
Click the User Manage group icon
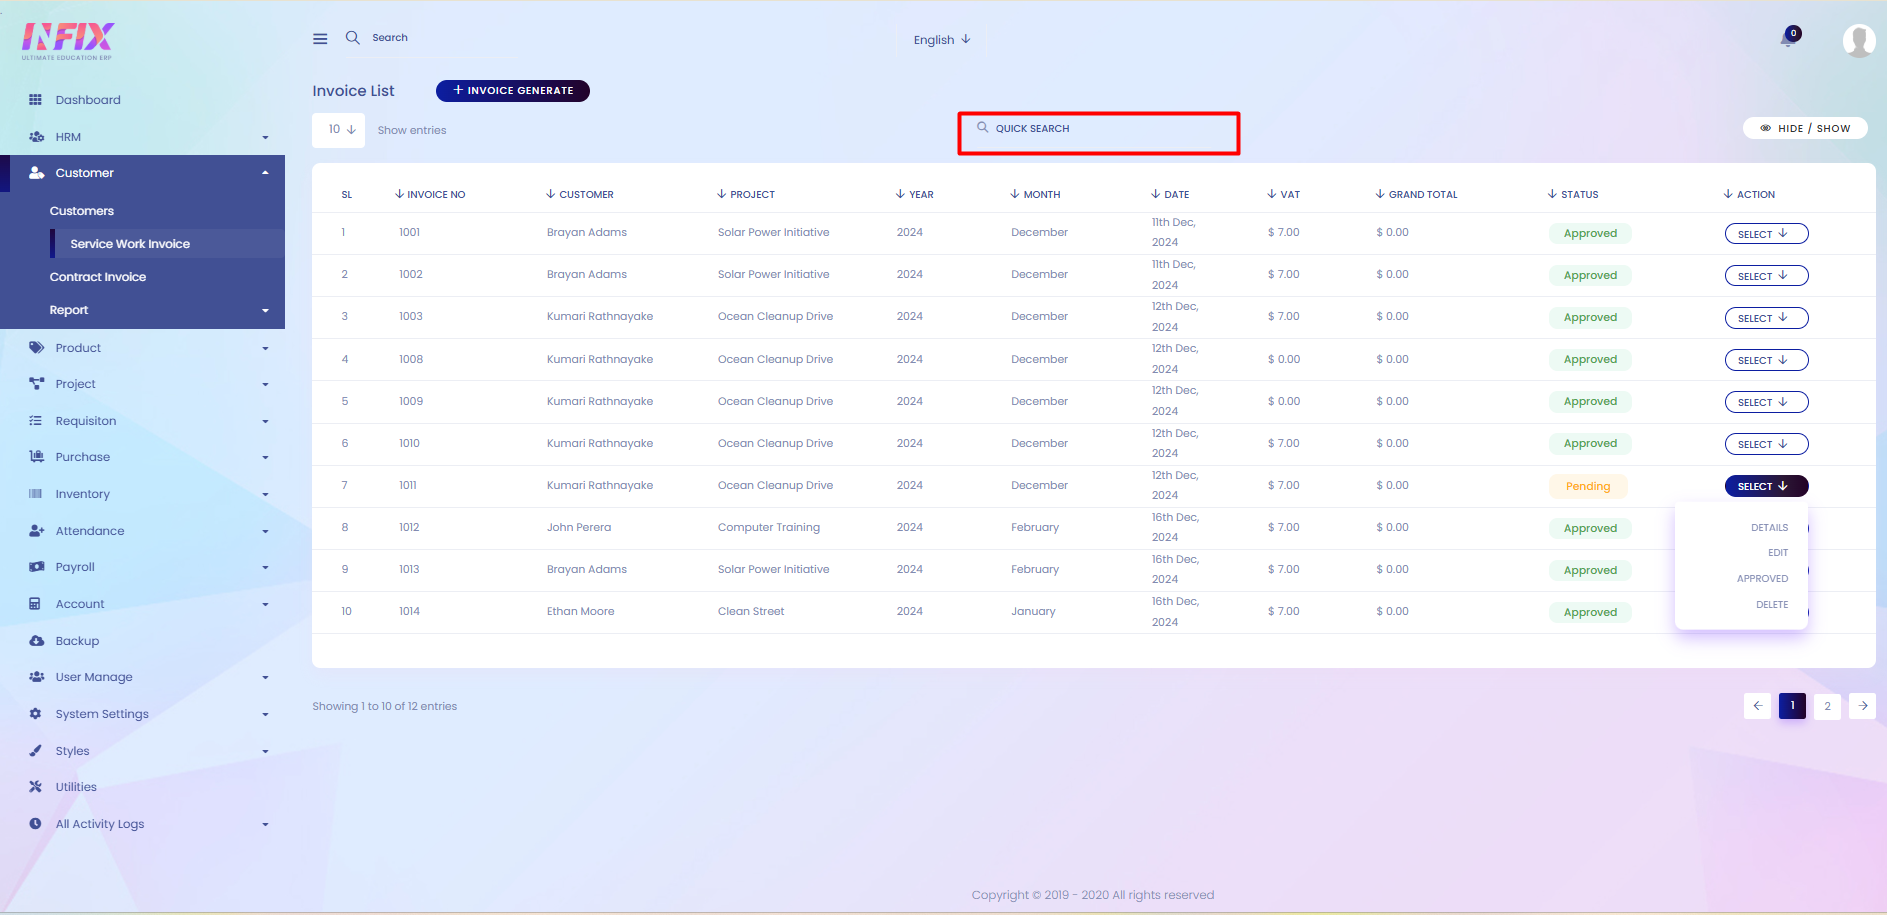pyautogui.click(x=36, y=677)
